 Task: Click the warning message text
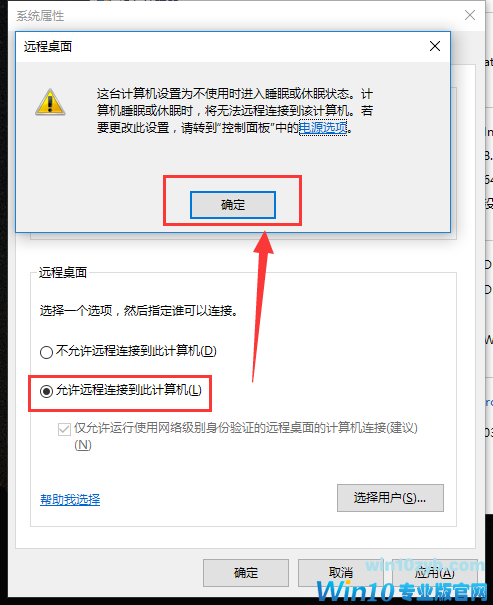click(235, 111)
